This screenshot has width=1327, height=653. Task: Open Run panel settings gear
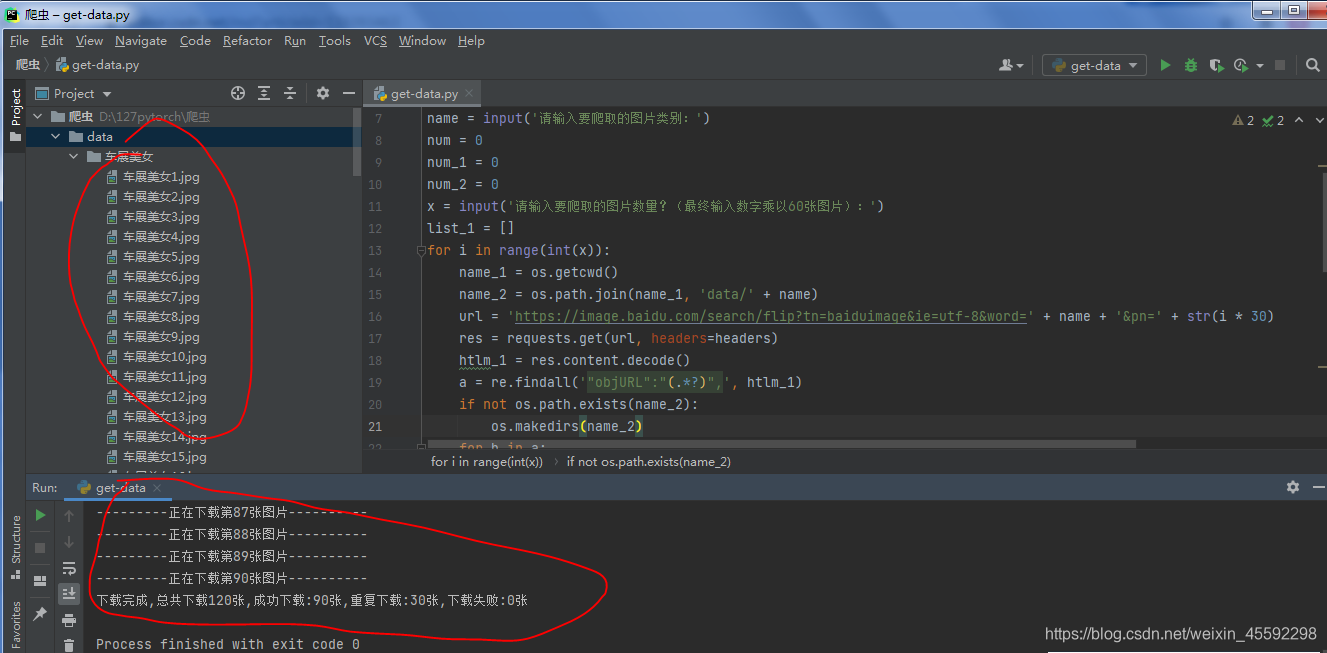[x=1293, y=487]
